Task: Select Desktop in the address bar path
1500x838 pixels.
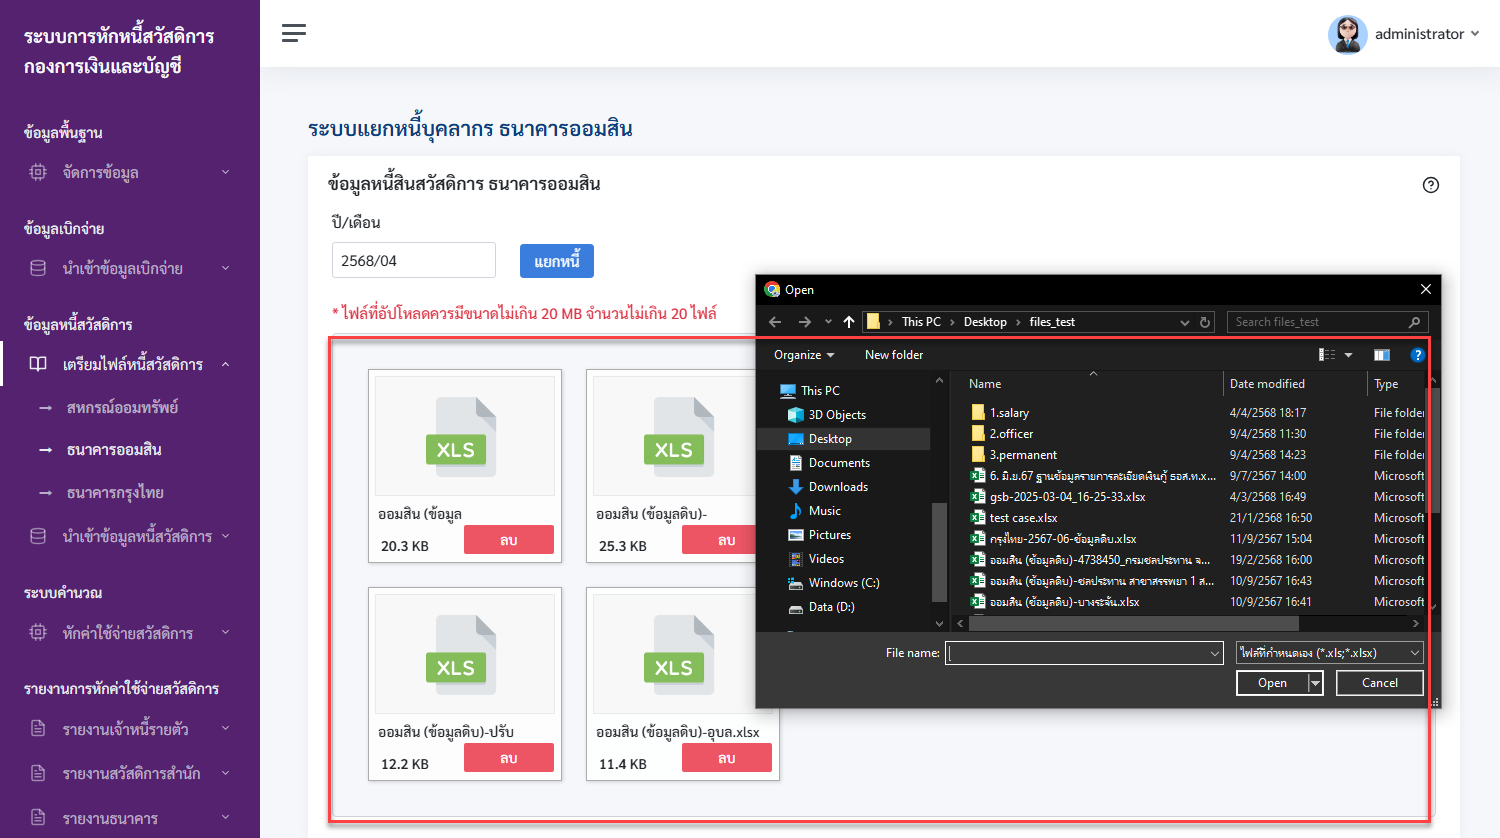Action: click(985, 322)
